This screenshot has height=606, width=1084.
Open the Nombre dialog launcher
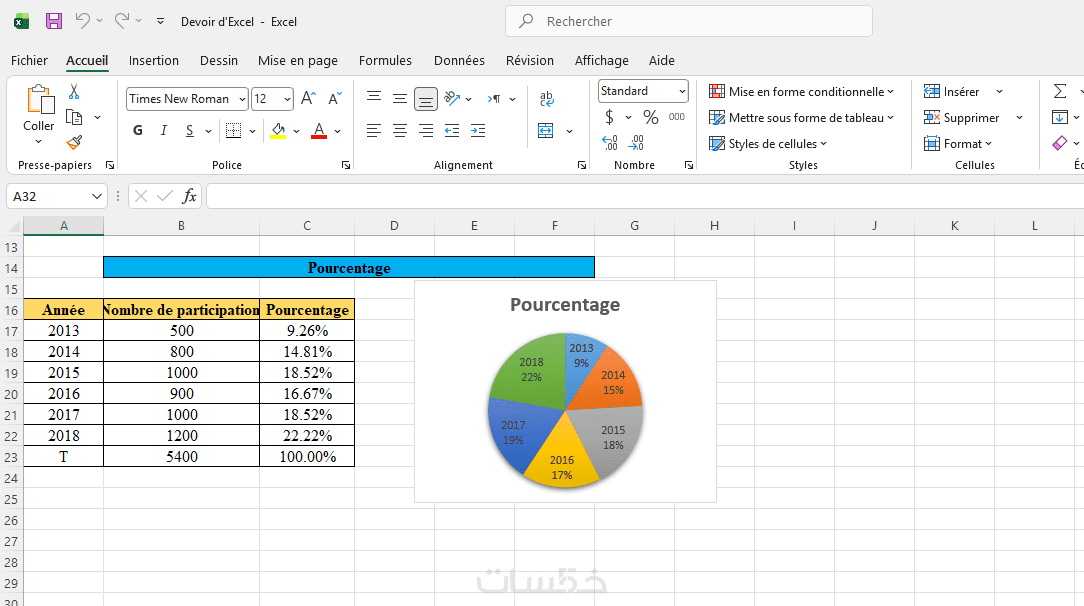[689, 165]
